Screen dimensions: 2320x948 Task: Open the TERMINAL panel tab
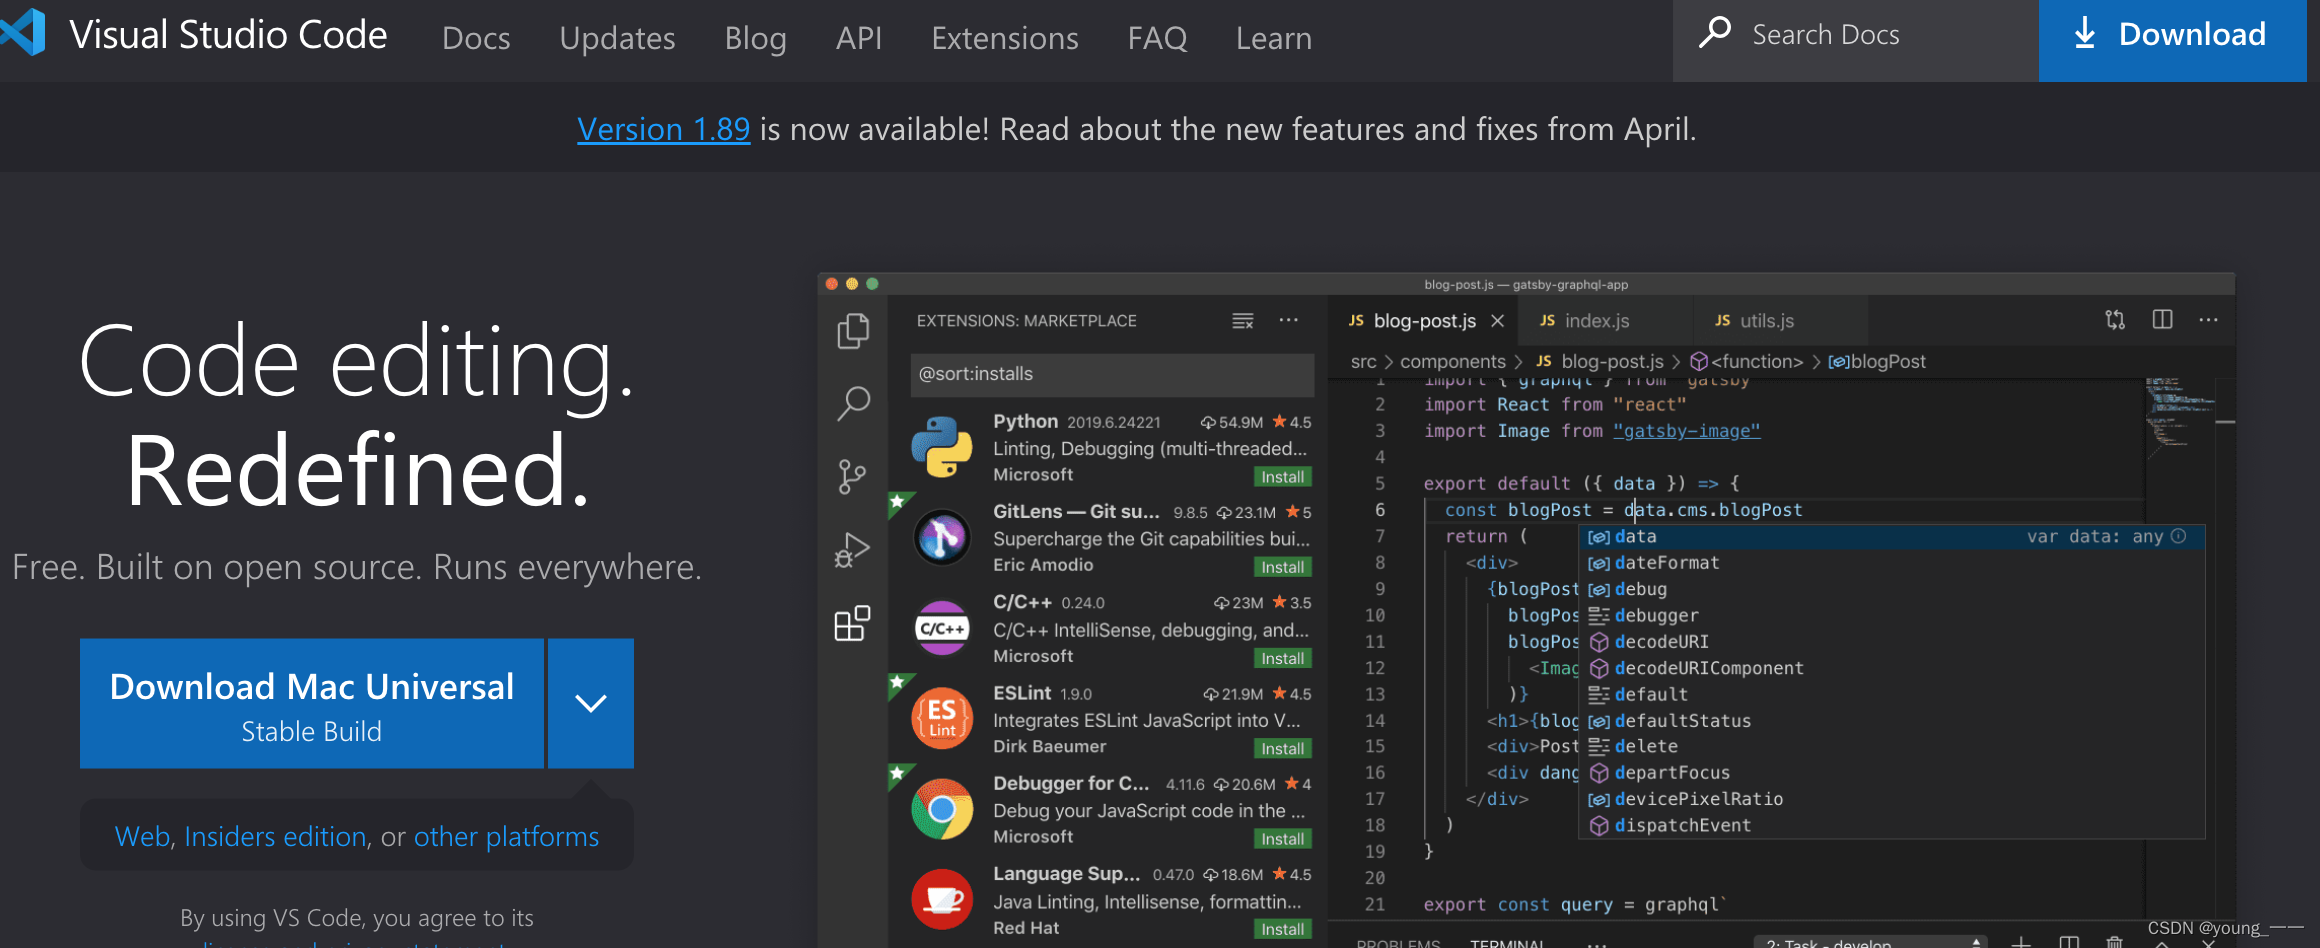click(1507, 943)
